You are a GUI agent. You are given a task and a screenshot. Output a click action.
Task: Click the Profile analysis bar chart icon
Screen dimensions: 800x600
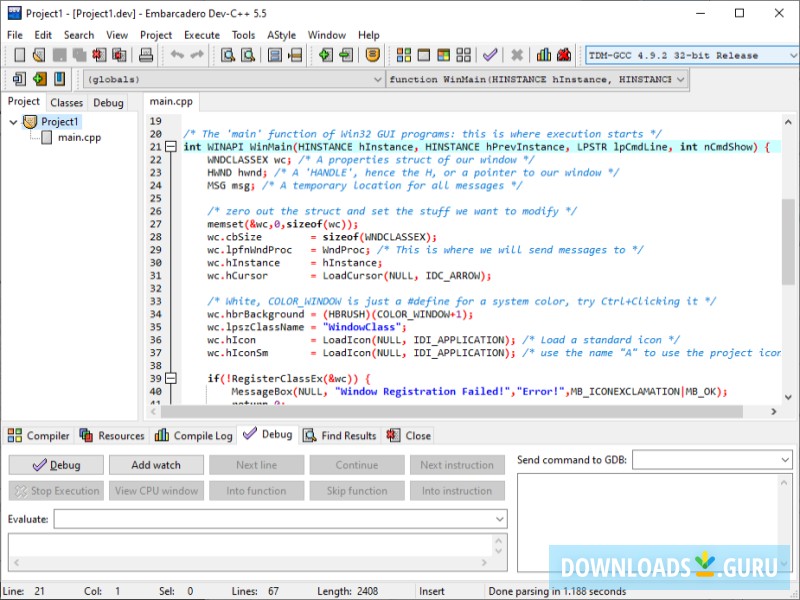pos(544,55)
